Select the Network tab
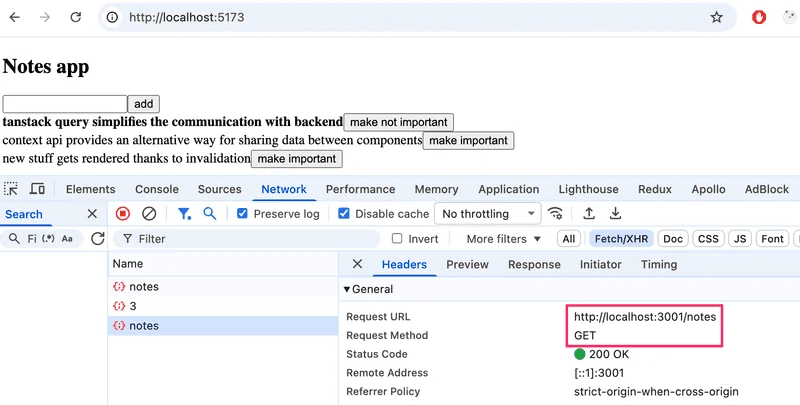The height and width of the screenshot is (405, 800). 284,189
